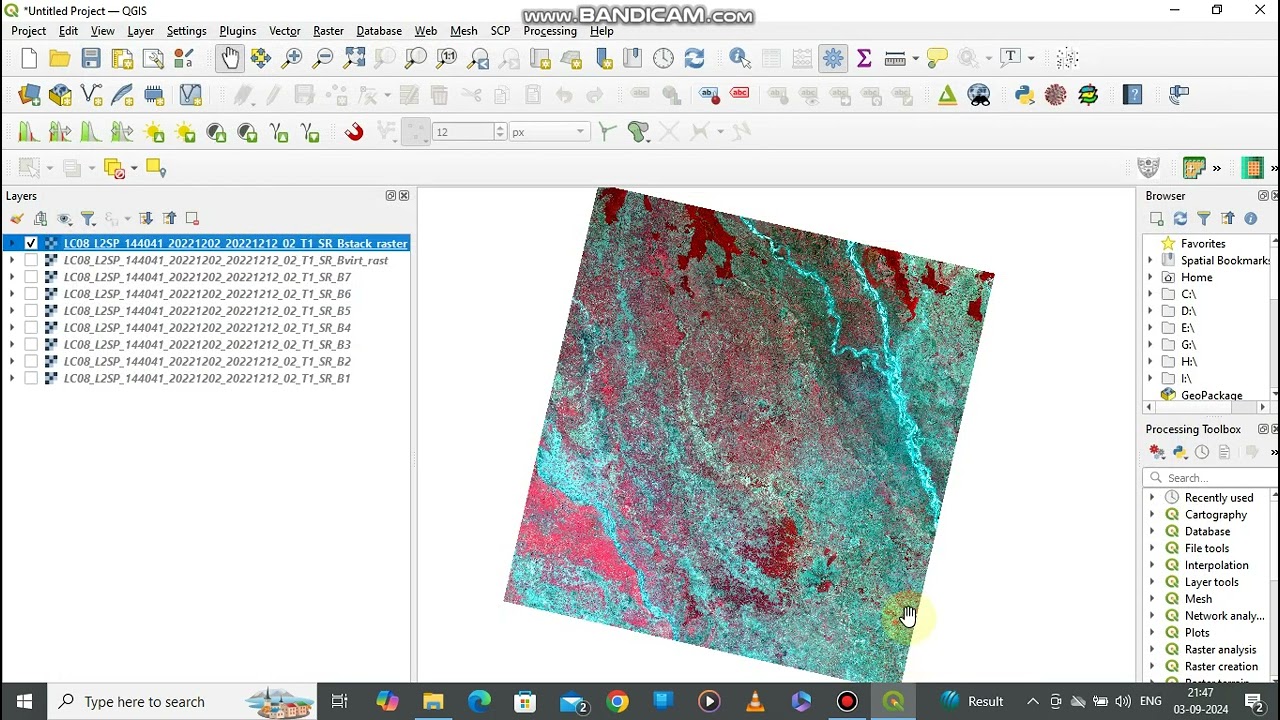This screenshot has width=1280, height=720.
Task: Select Spatial Bookmarks in Browser
Action: pos(1225,260)
